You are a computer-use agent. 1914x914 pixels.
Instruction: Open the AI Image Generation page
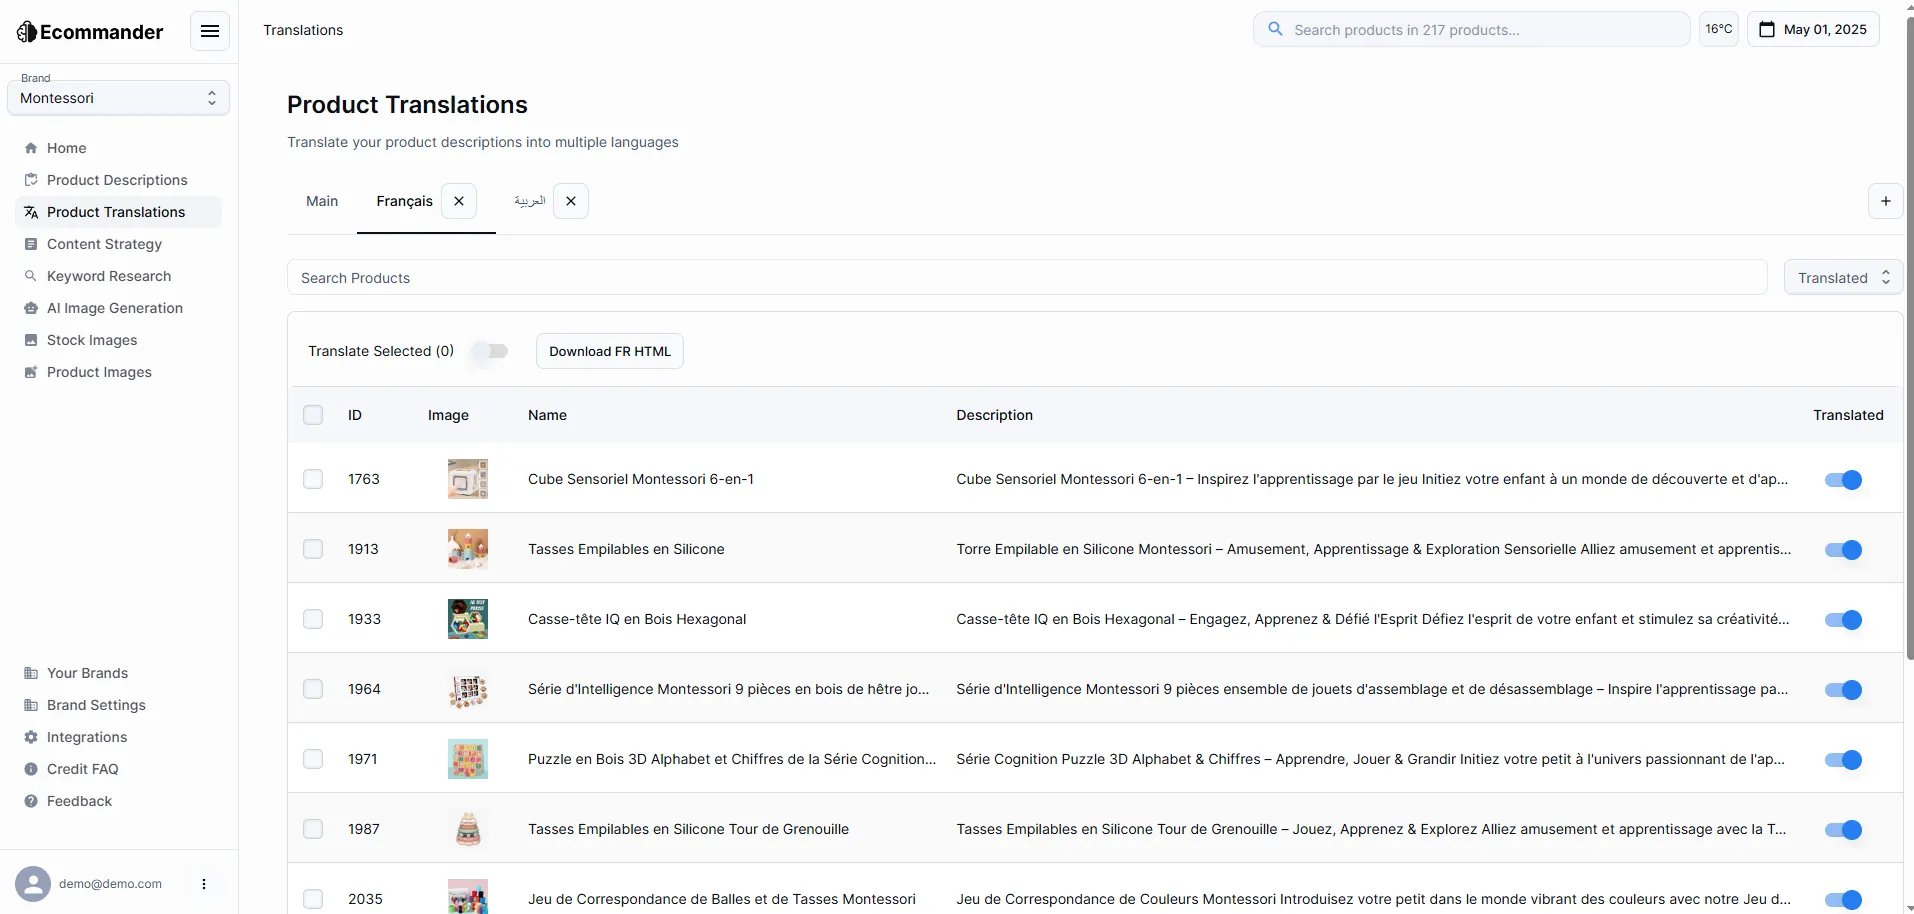(114, 308)
